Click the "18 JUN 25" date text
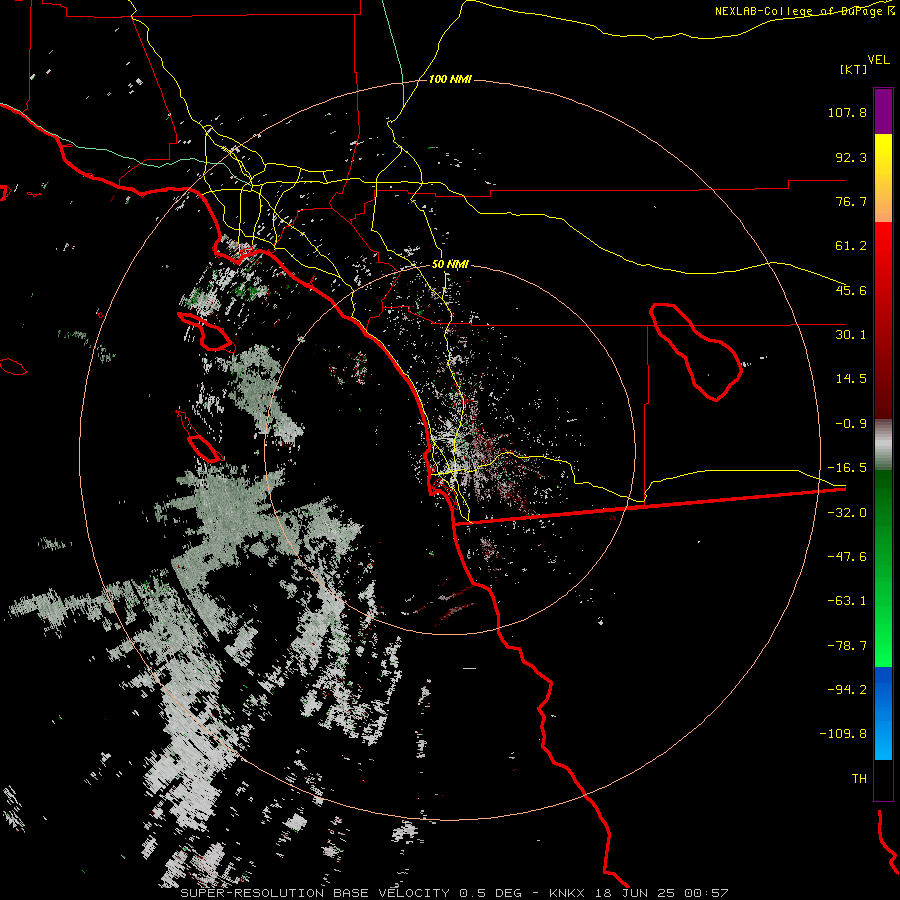 (x=637, y=893)
